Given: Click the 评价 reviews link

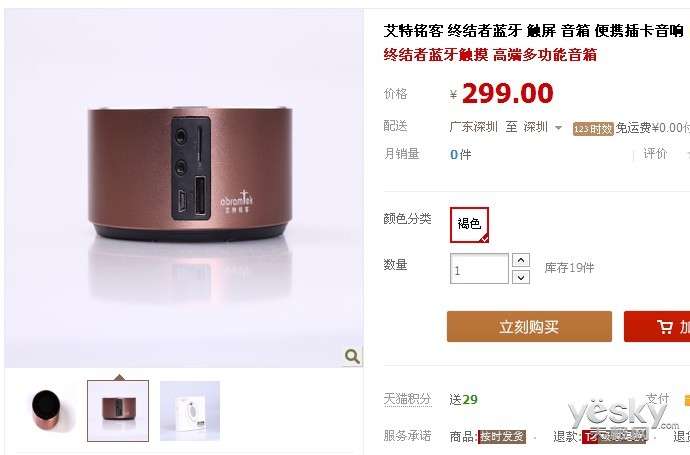Looking at the screenshot, I should pyautogui.click(x=655, y=154).
